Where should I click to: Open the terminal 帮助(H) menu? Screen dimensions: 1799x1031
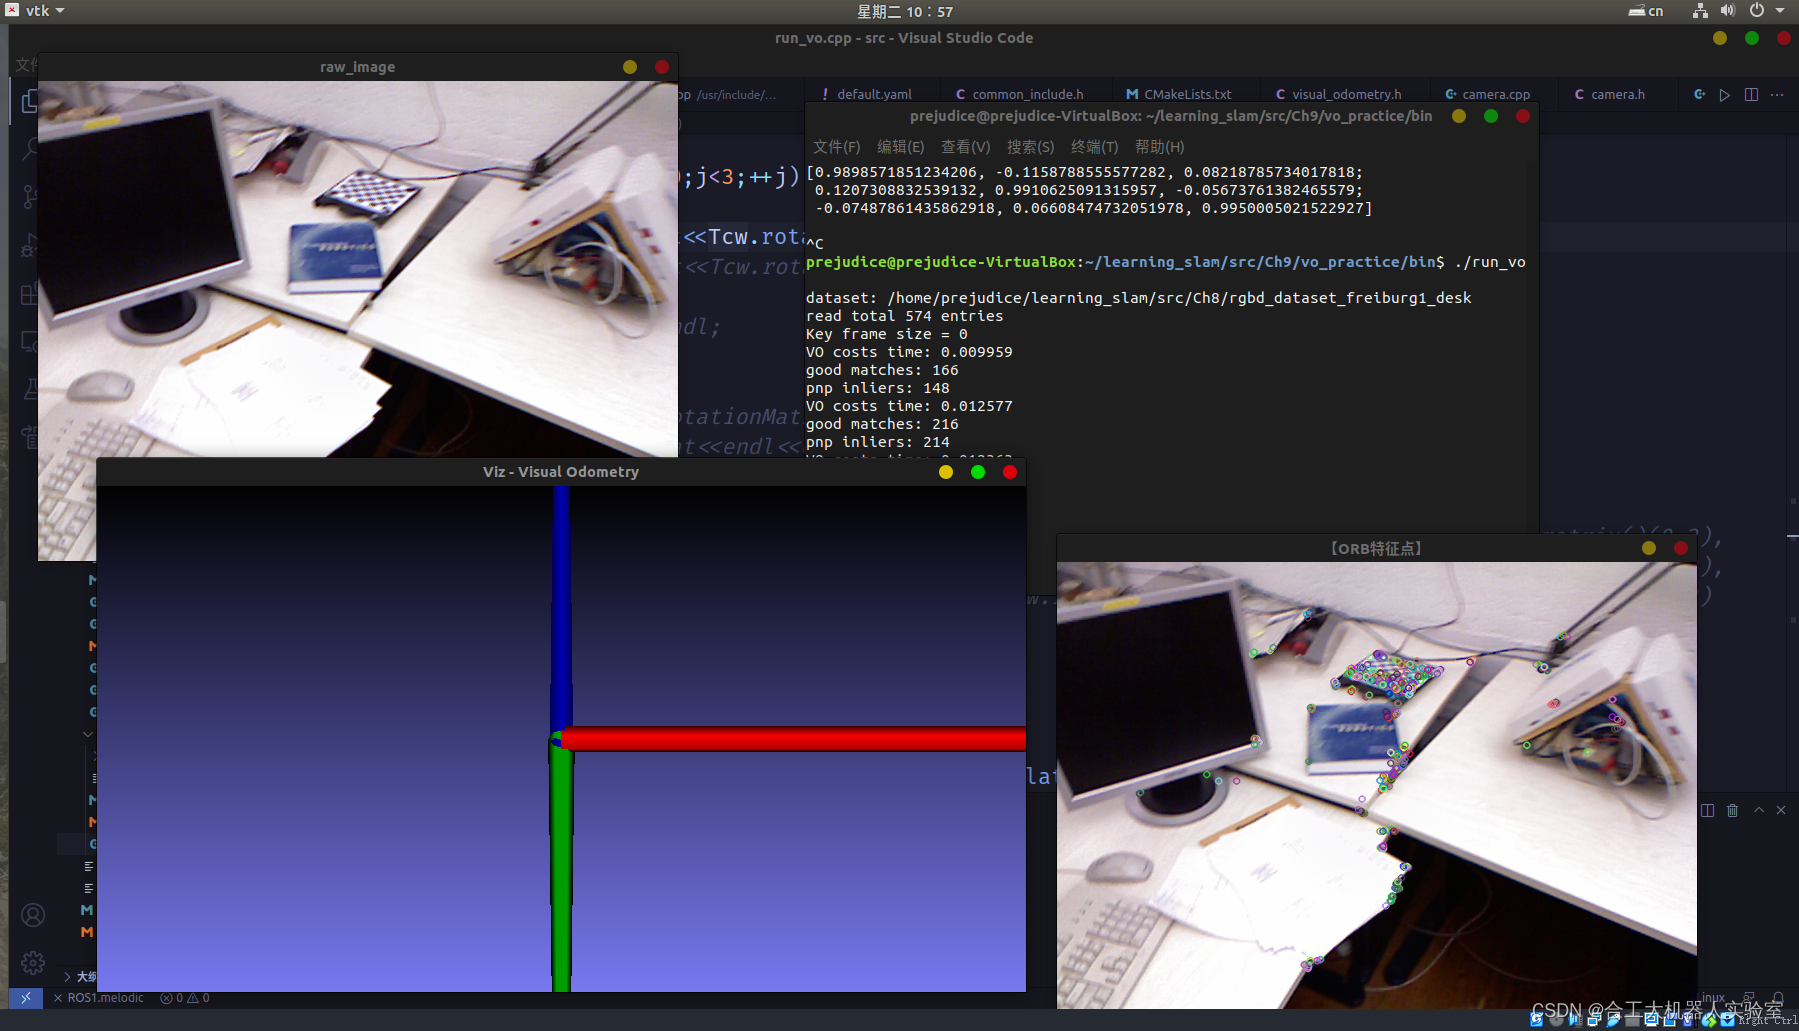(x=1160, y=147)
